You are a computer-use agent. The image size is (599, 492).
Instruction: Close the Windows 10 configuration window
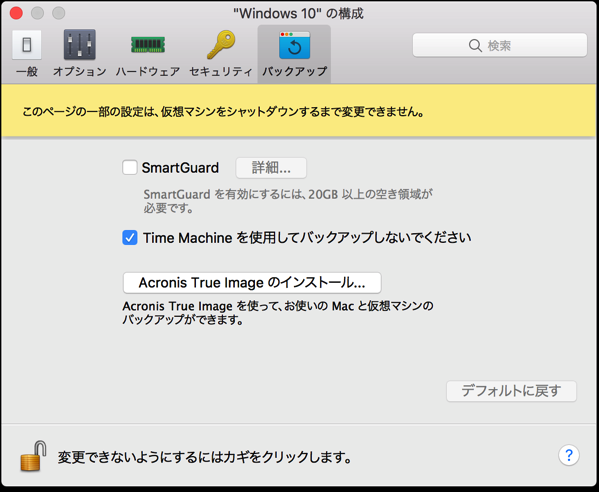pos(16,13)
